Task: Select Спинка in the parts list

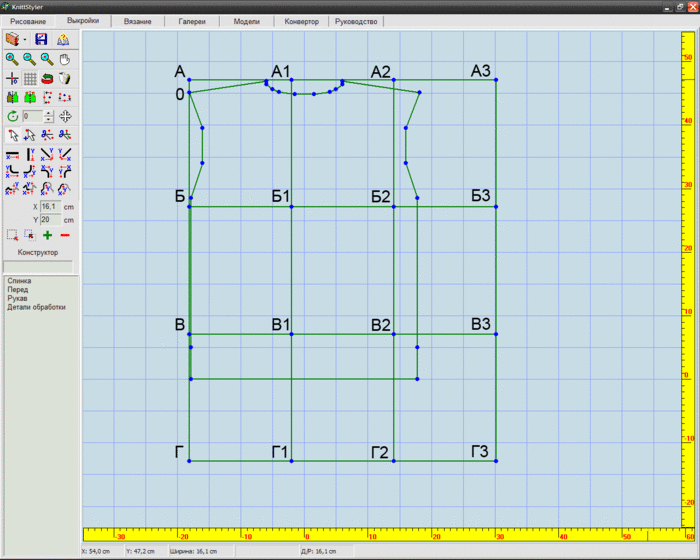Action: 19,281
